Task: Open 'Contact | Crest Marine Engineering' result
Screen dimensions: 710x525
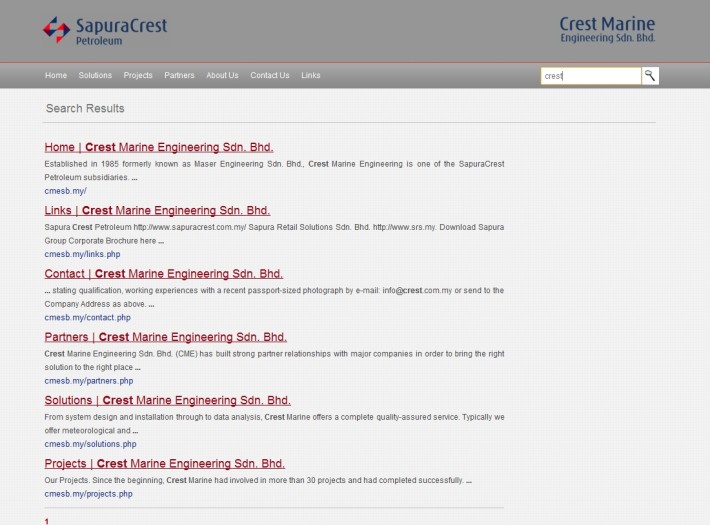Action: click(x=164, y=274)
